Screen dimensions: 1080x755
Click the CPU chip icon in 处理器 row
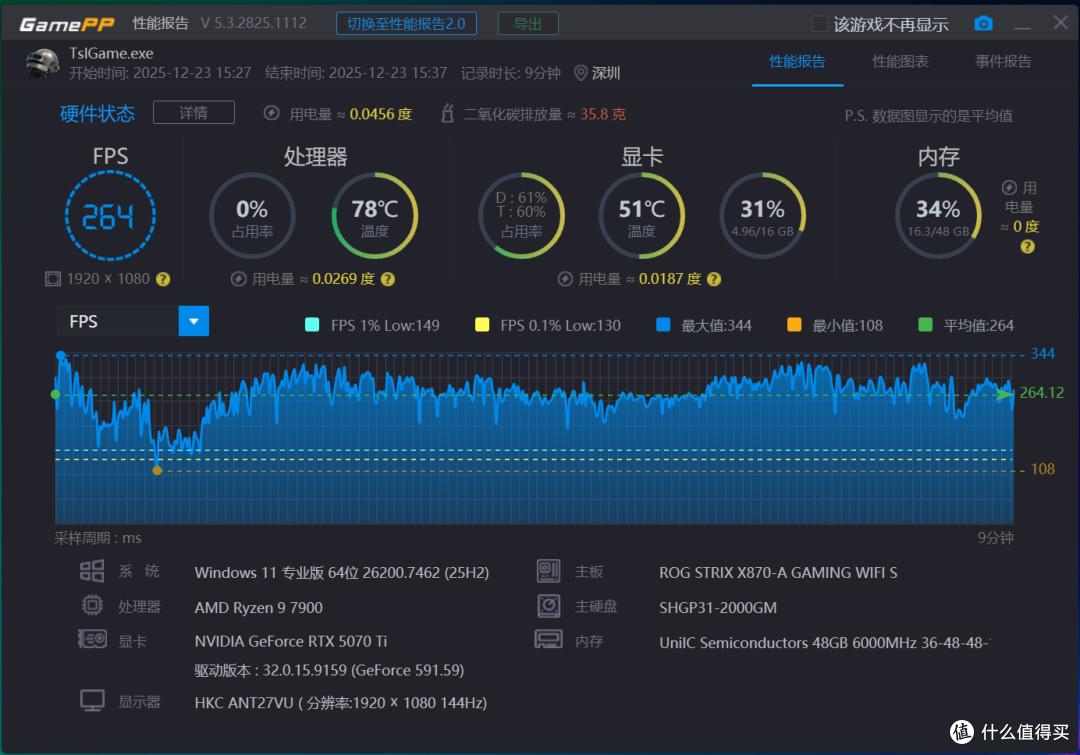pyautogui.click(x=92, y=606)
